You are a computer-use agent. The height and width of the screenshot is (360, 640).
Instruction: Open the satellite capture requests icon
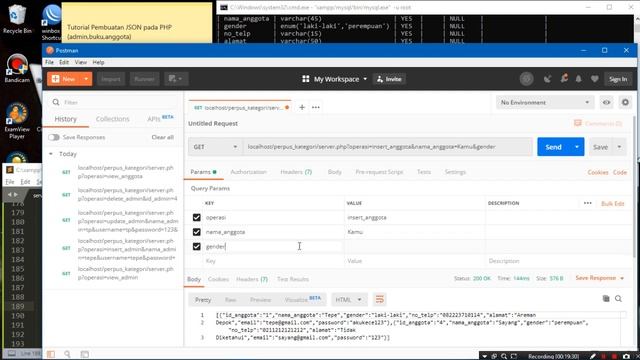547,79
